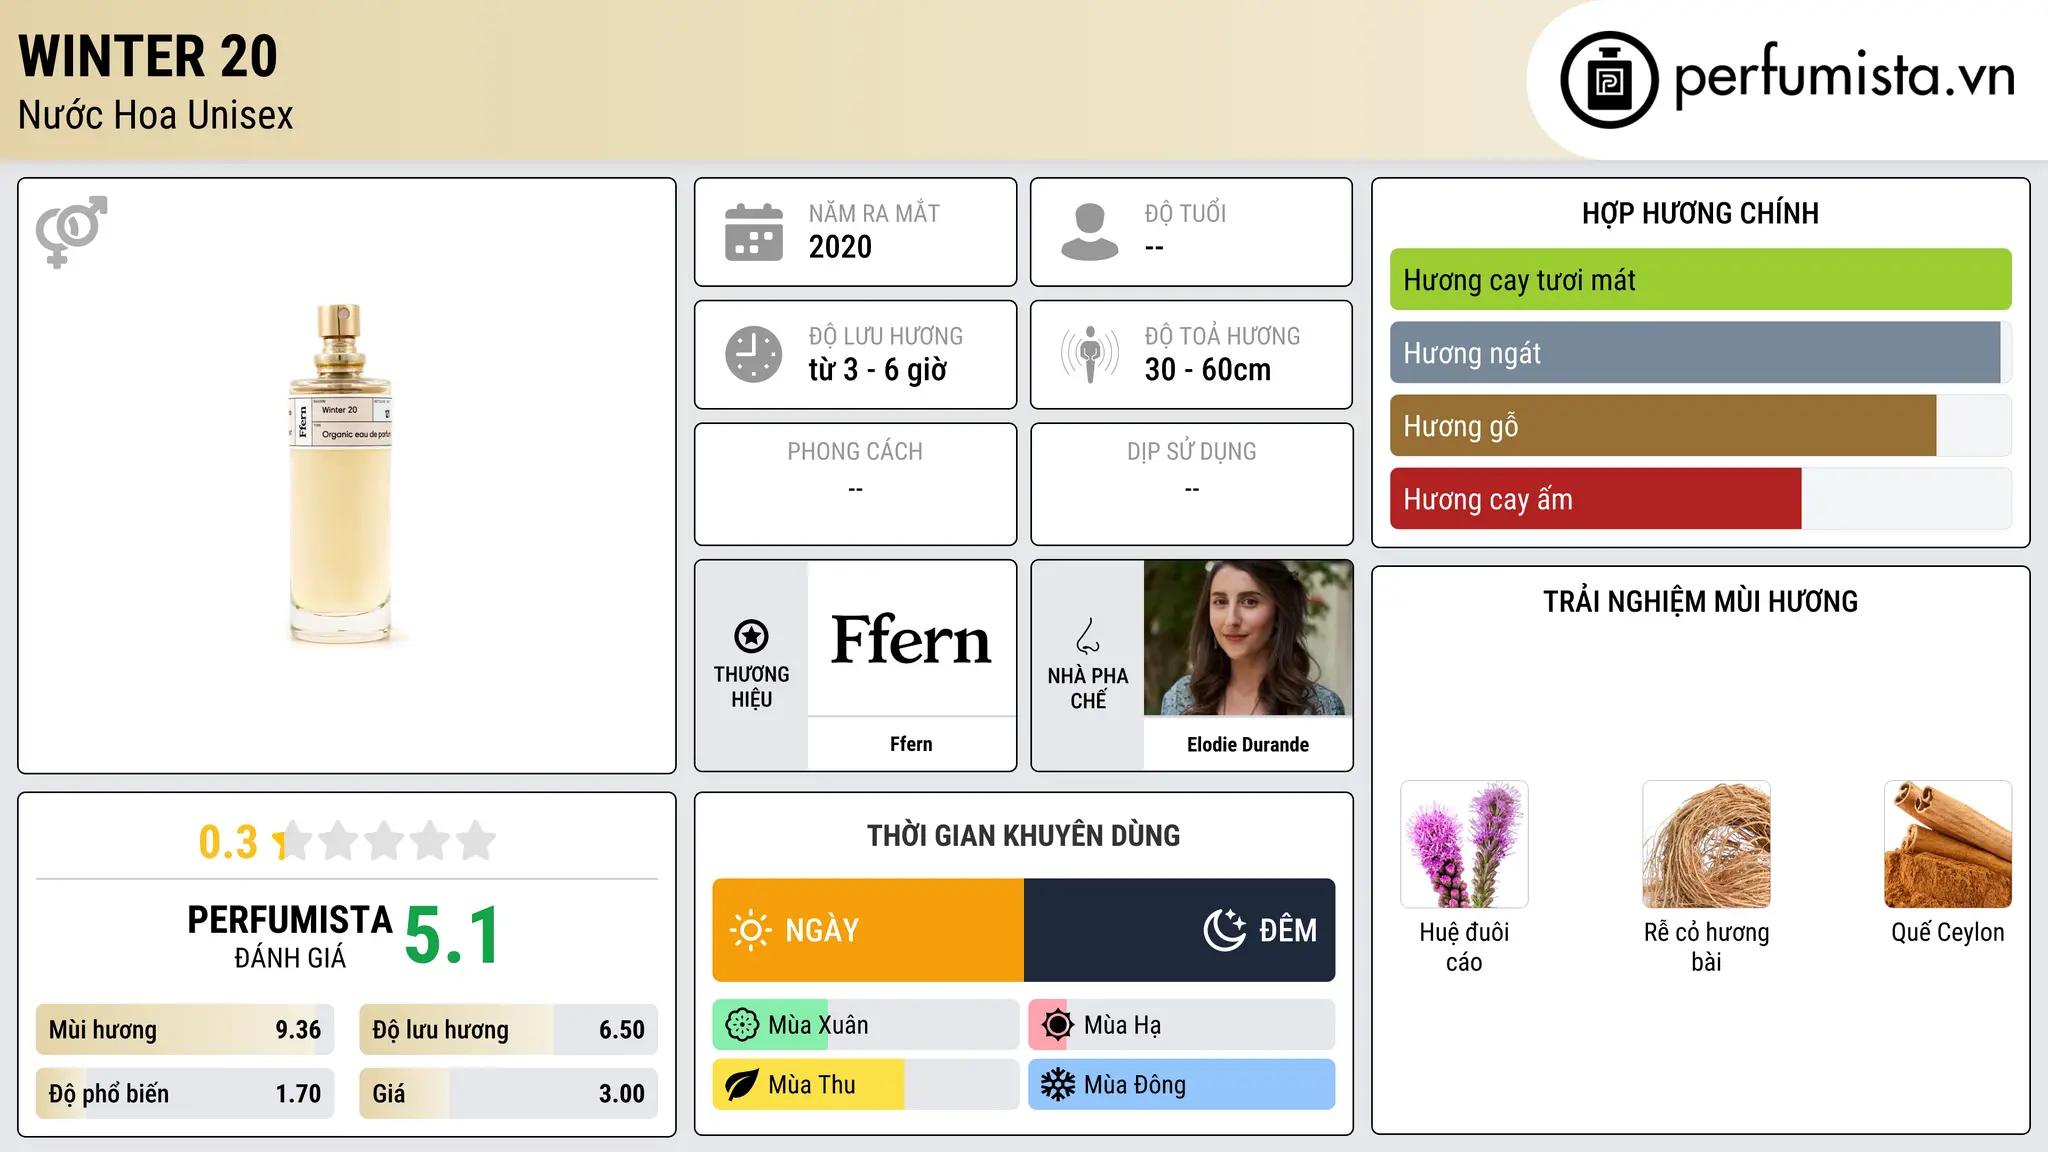Click the NĂM RA MẮT label
Viewport: 2048px width, 1152px height.
[874, 213]
